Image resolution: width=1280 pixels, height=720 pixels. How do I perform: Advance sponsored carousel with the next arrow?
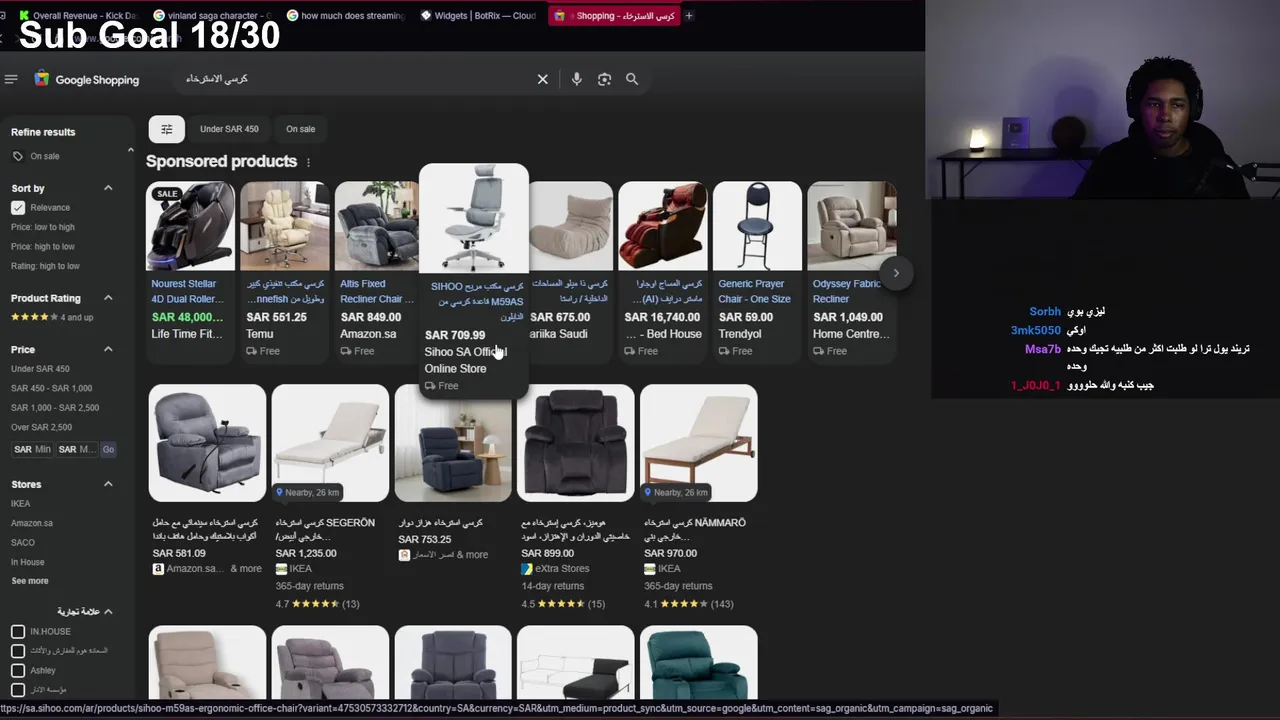896,273
